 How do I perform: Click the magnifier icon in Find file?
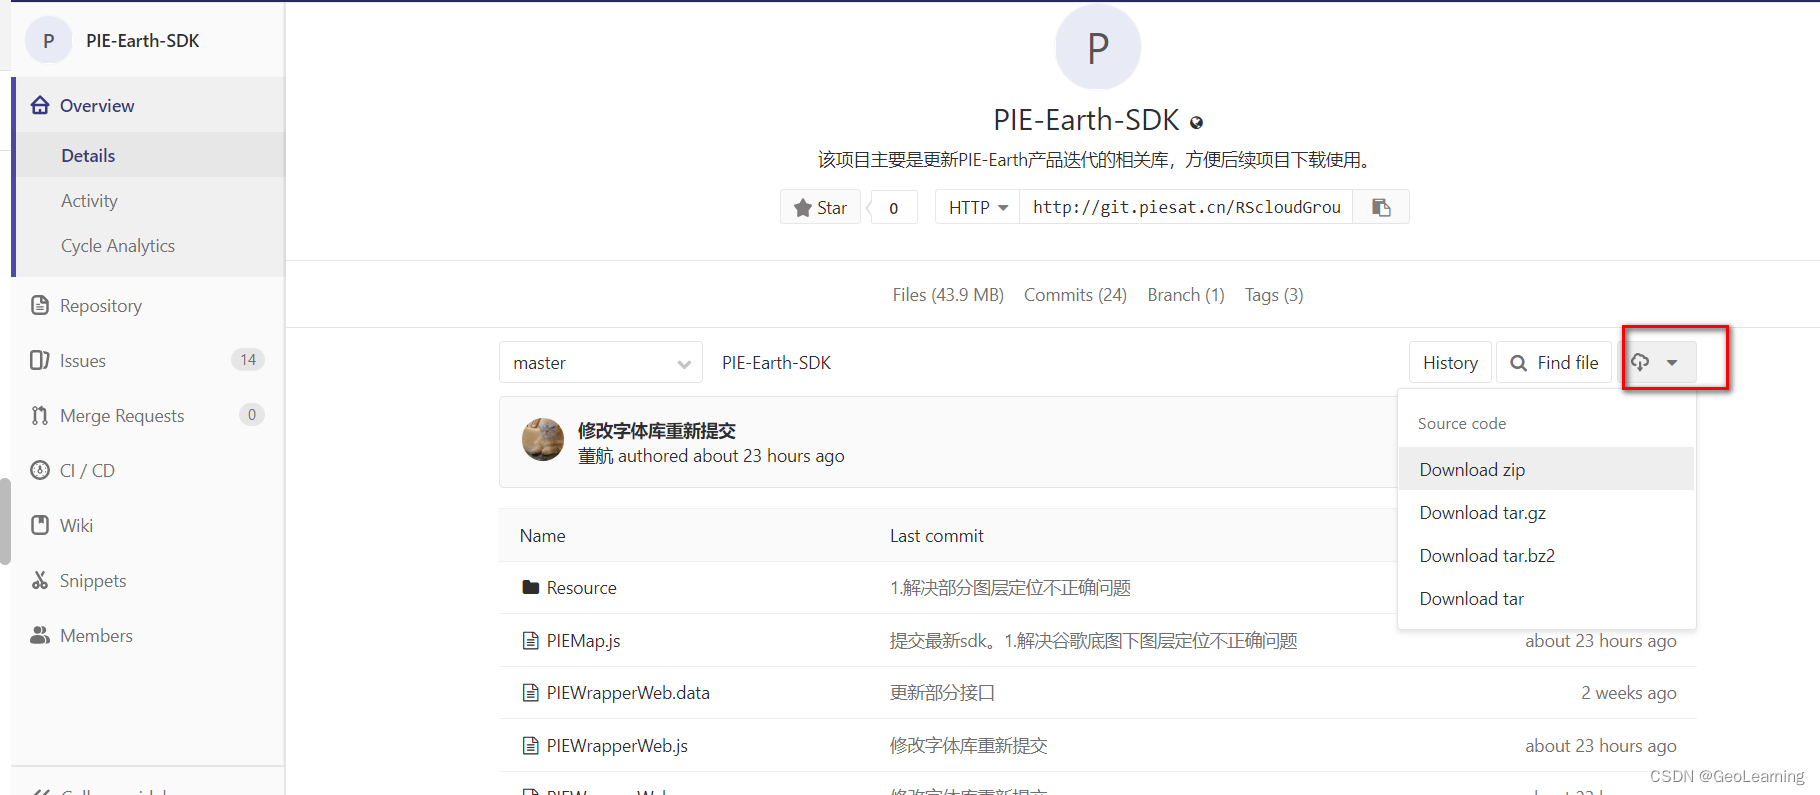(1518, 363)
